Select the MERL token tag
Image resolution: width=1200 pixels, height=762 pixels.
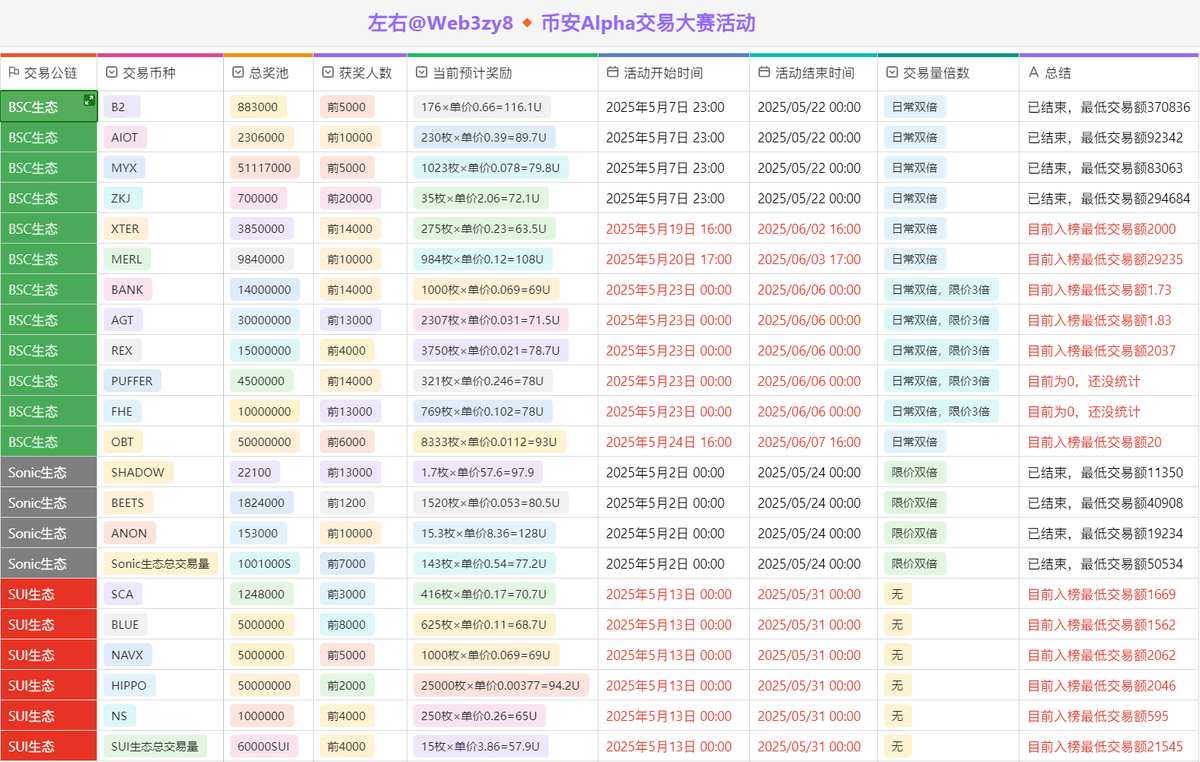tap(127, 259)
